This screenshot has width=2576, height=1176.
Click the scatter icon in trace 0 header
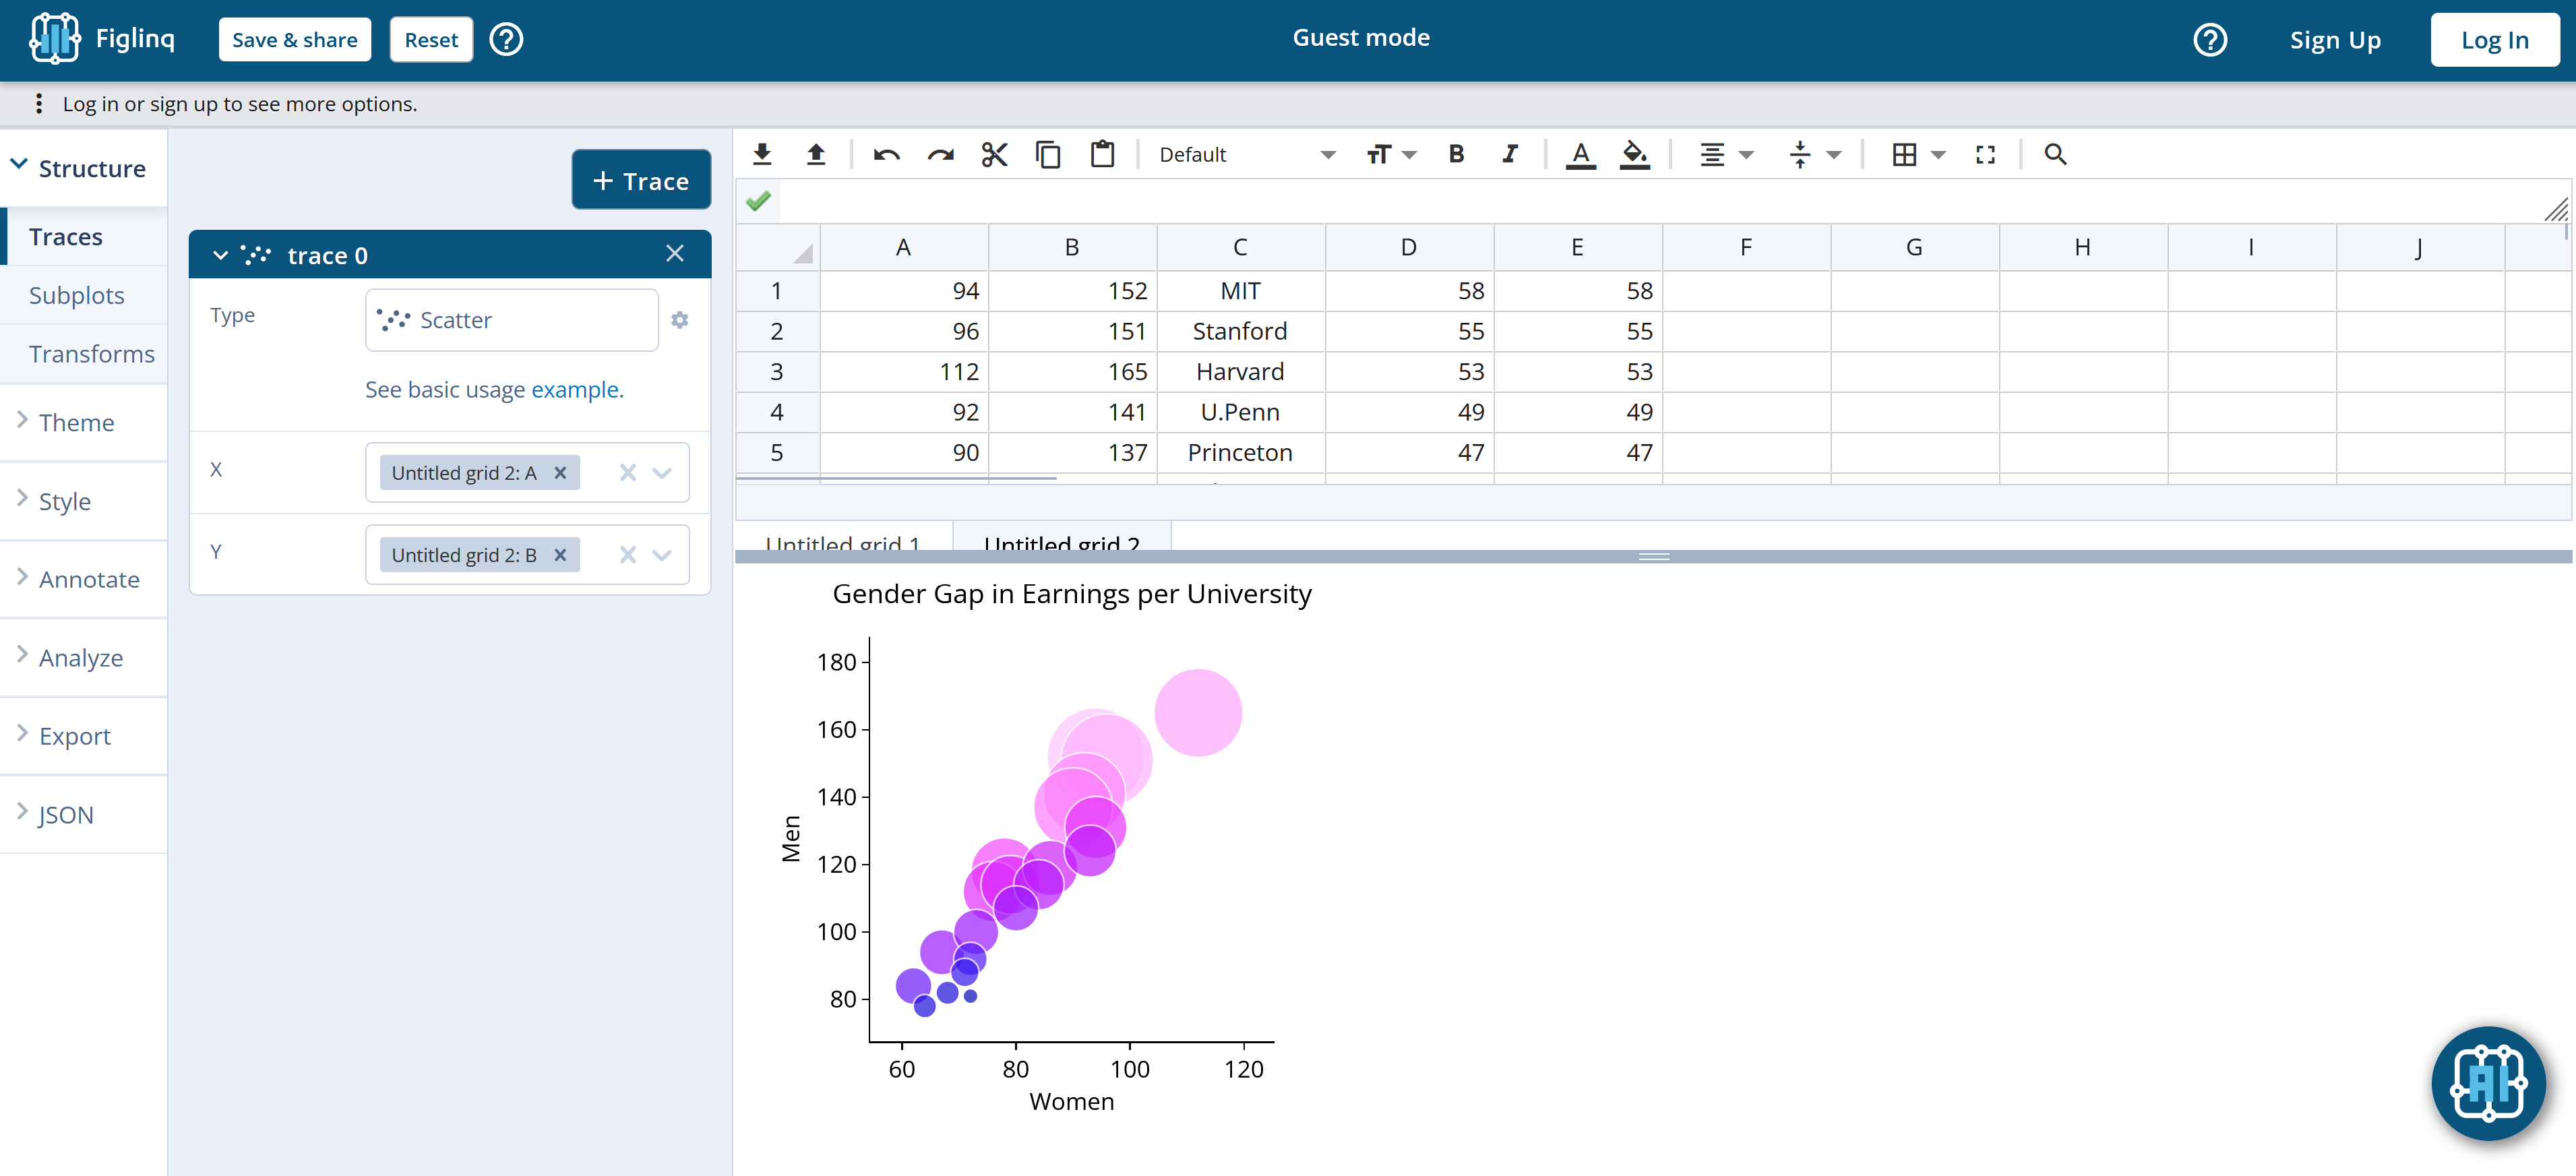(x=256, y=255)
